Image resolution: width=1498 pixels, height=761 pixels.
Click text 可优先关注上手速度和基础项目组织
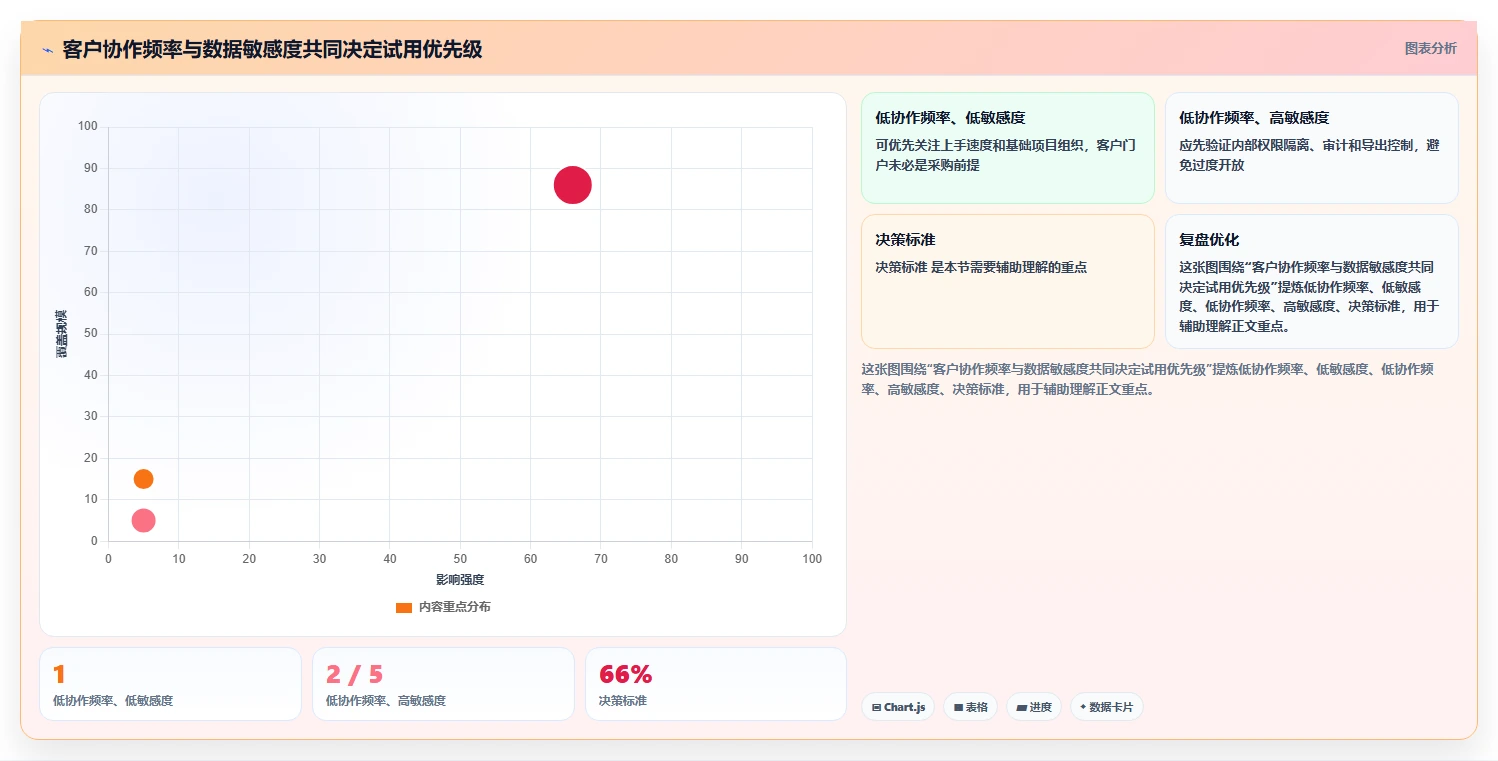pyautogui.click(x=982, y=145)
